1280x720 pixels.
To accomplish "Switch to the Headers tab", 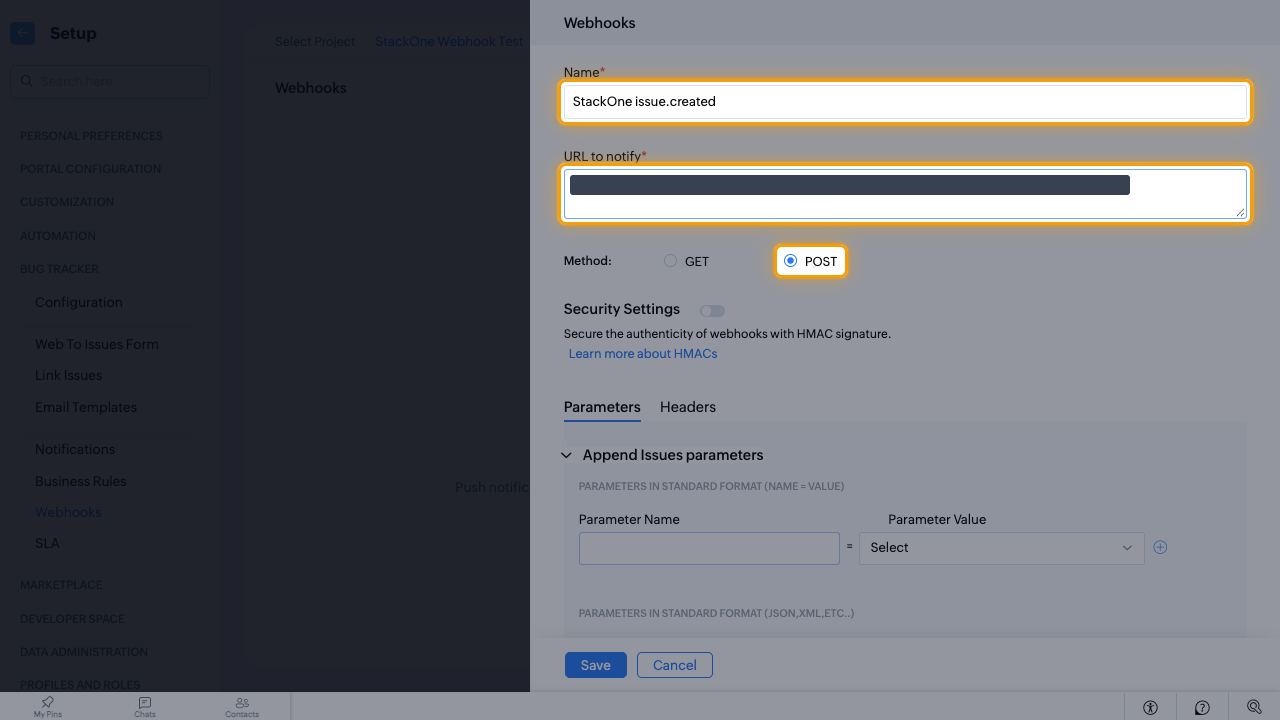I will click(688, 407).
